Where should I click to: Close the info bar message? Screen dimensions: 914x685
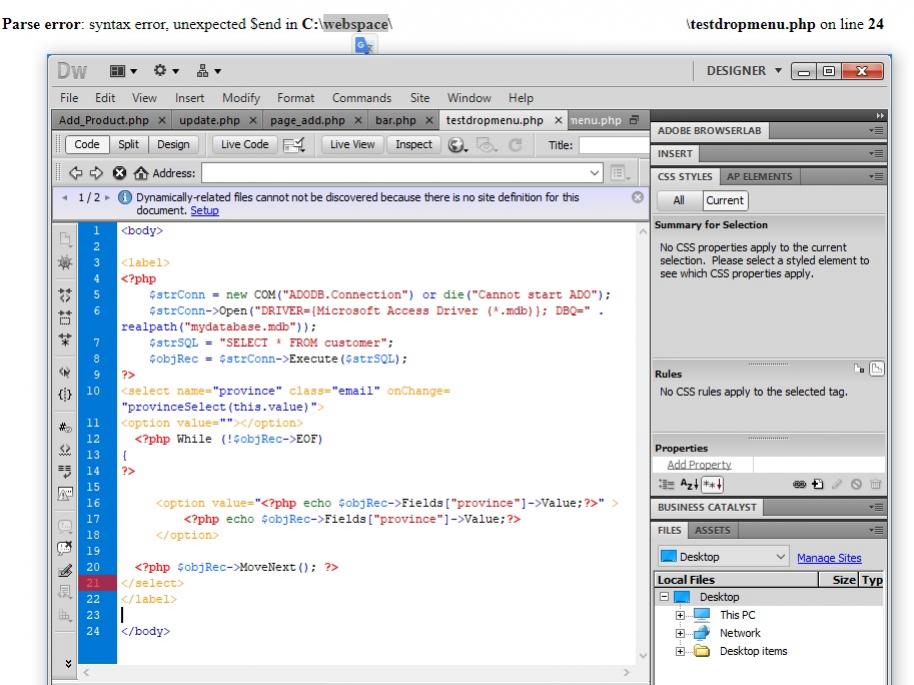click(x=638, y=197)
